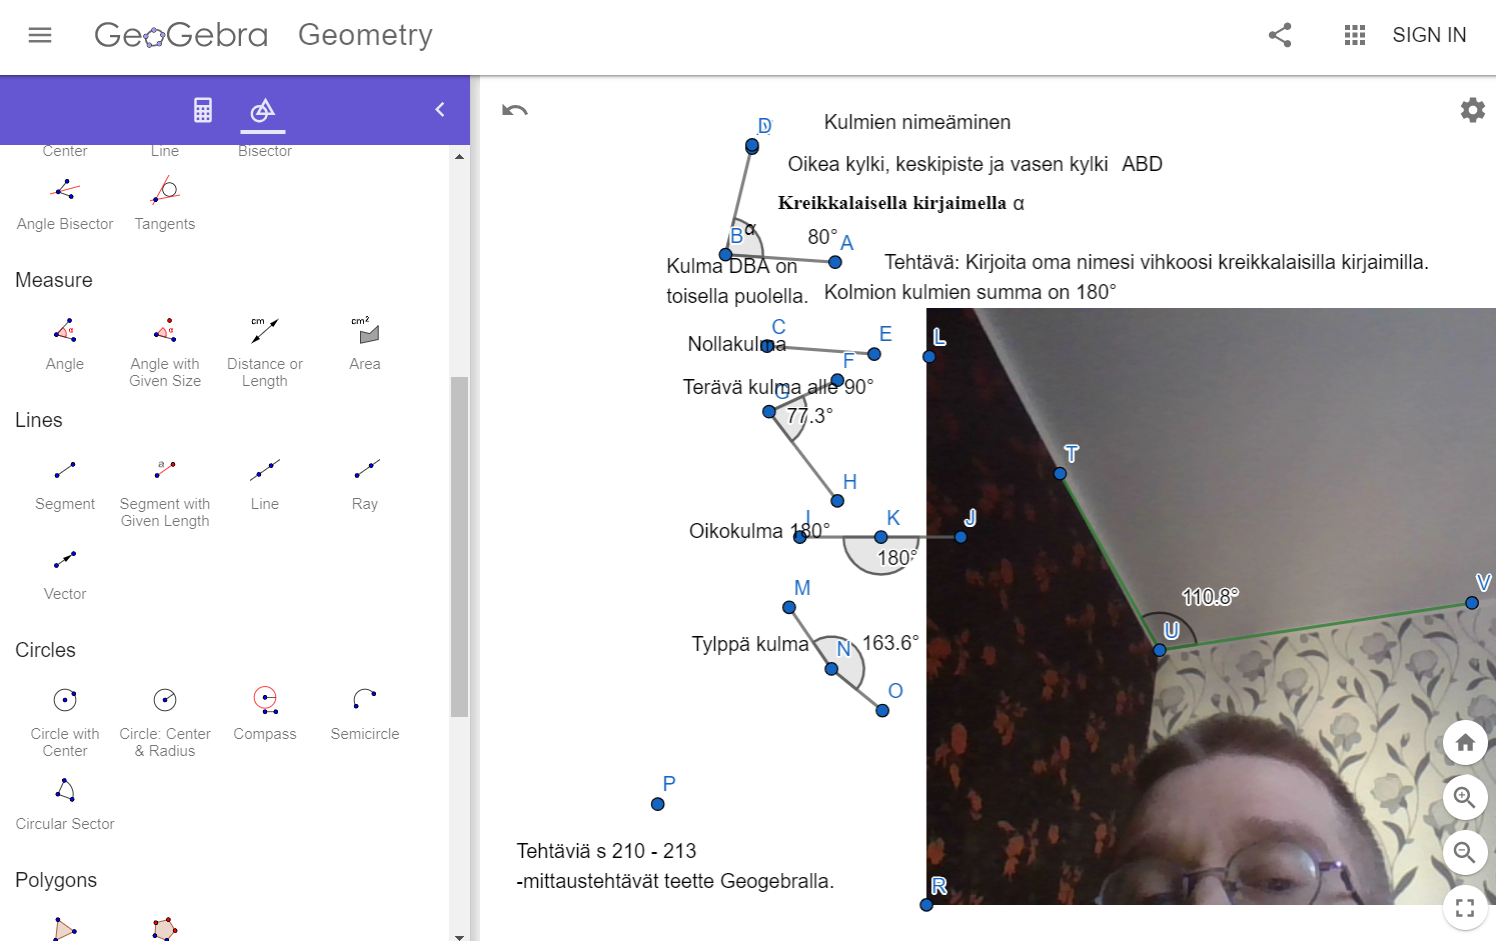Click the scrollbar up arrow
This screenshot has height=941, width=1496.
(x=459, y=156)
